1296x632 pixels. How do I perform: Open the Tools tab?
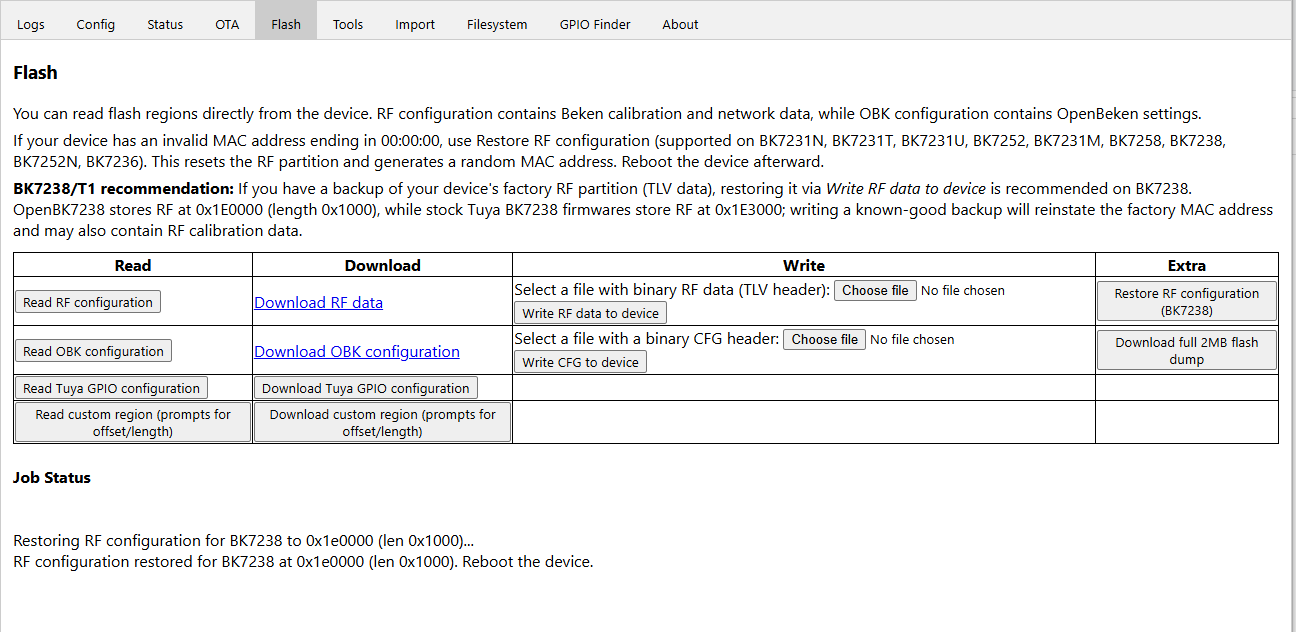click(x=348, y=24)
